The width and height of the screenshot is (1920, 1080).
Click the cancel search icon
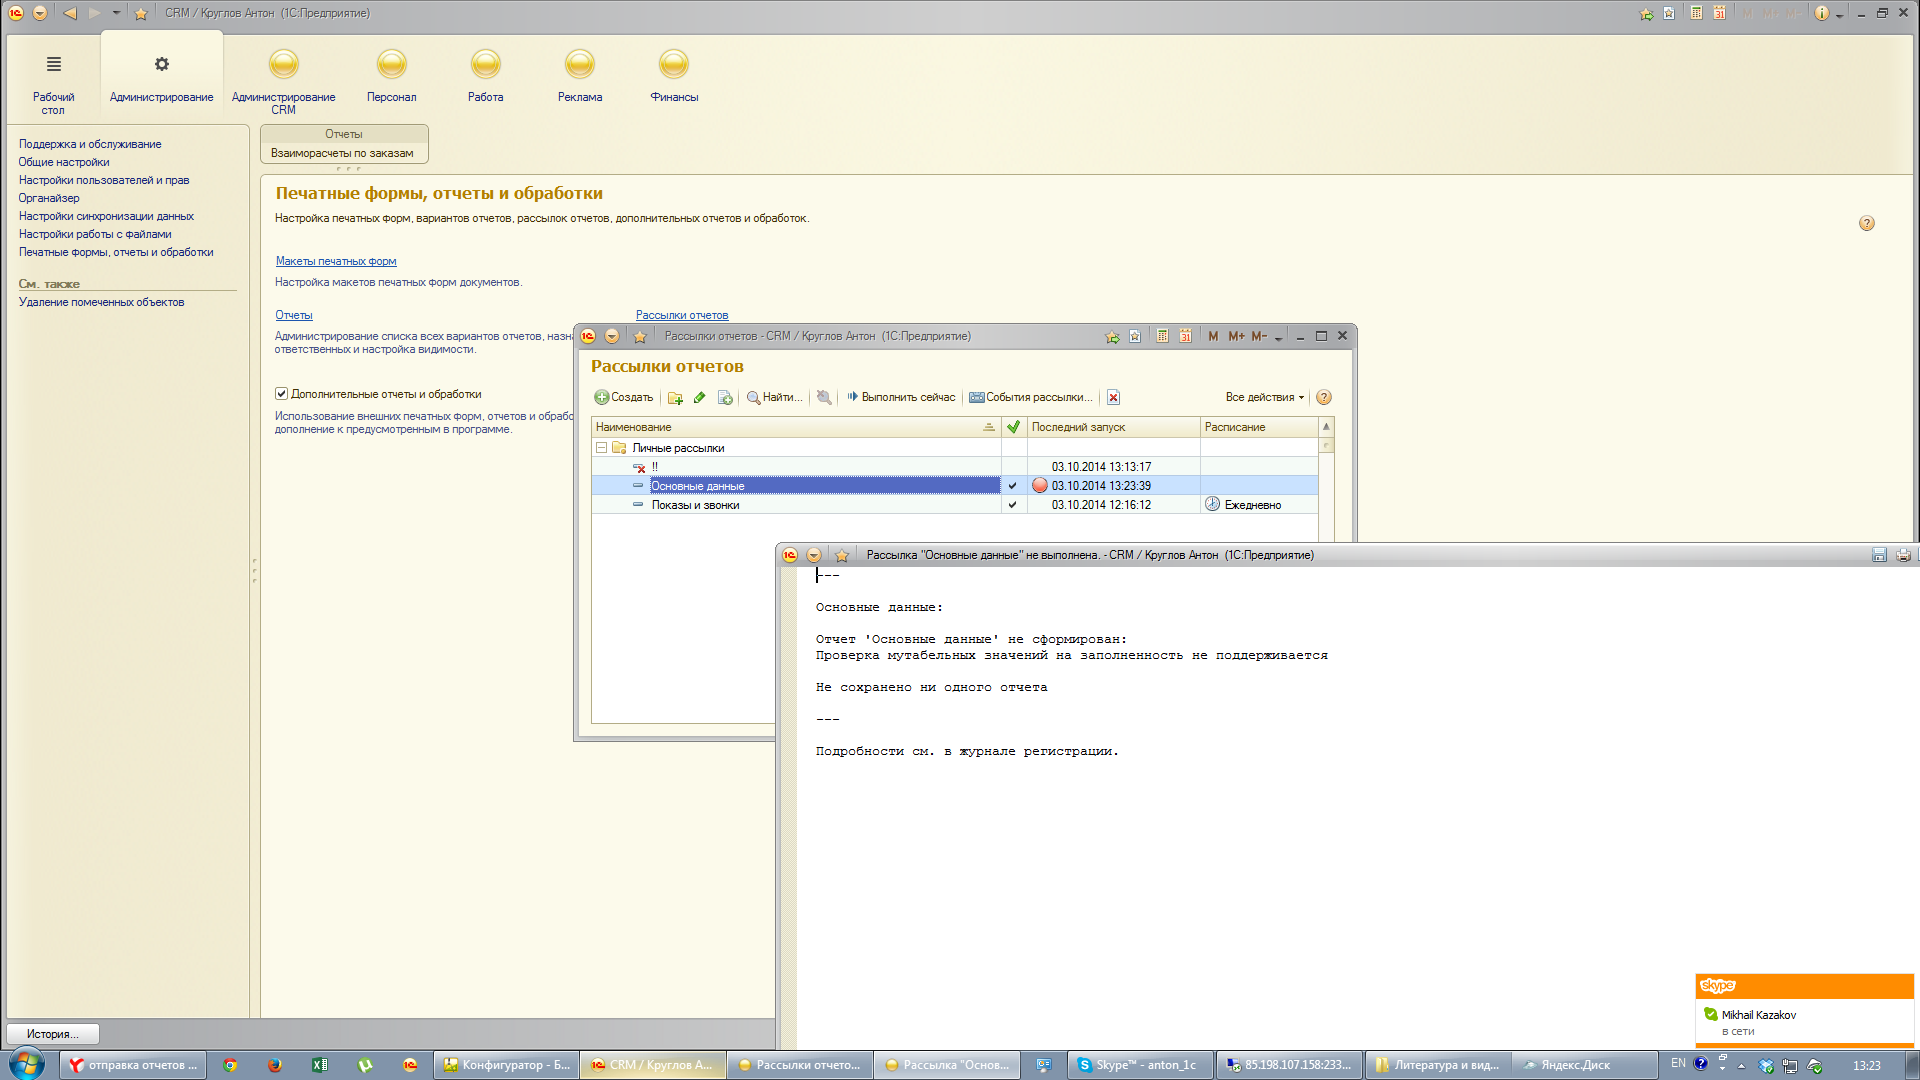[x=824, y=398]
